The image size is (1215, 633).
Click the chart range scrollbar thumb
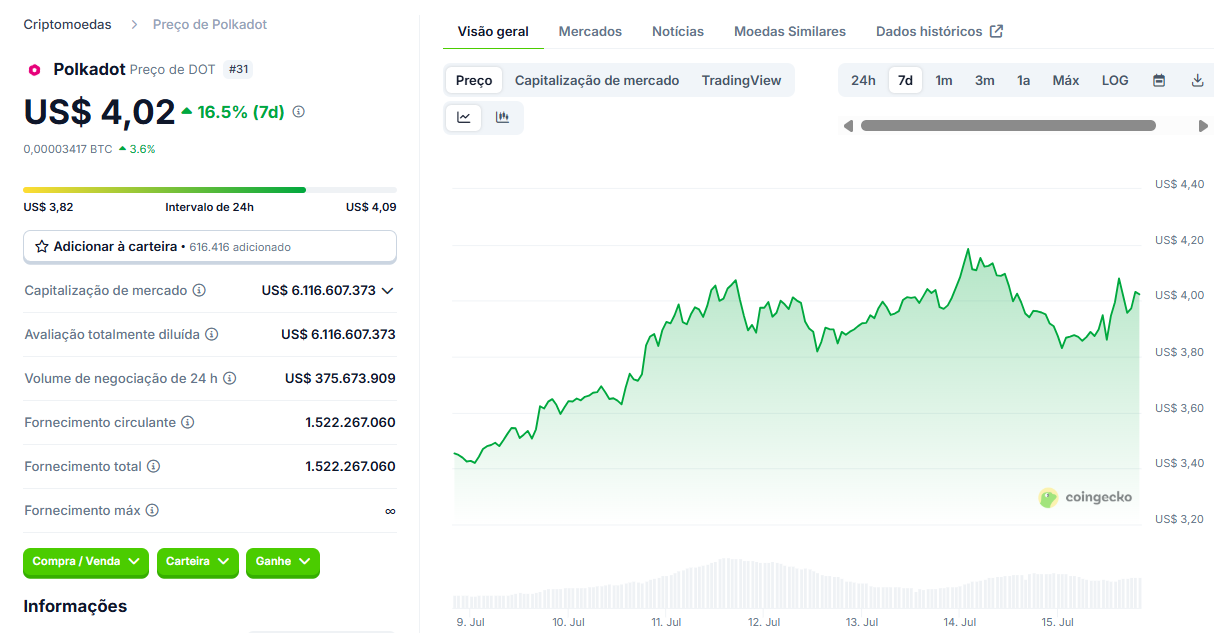(x=1008, y=126)
